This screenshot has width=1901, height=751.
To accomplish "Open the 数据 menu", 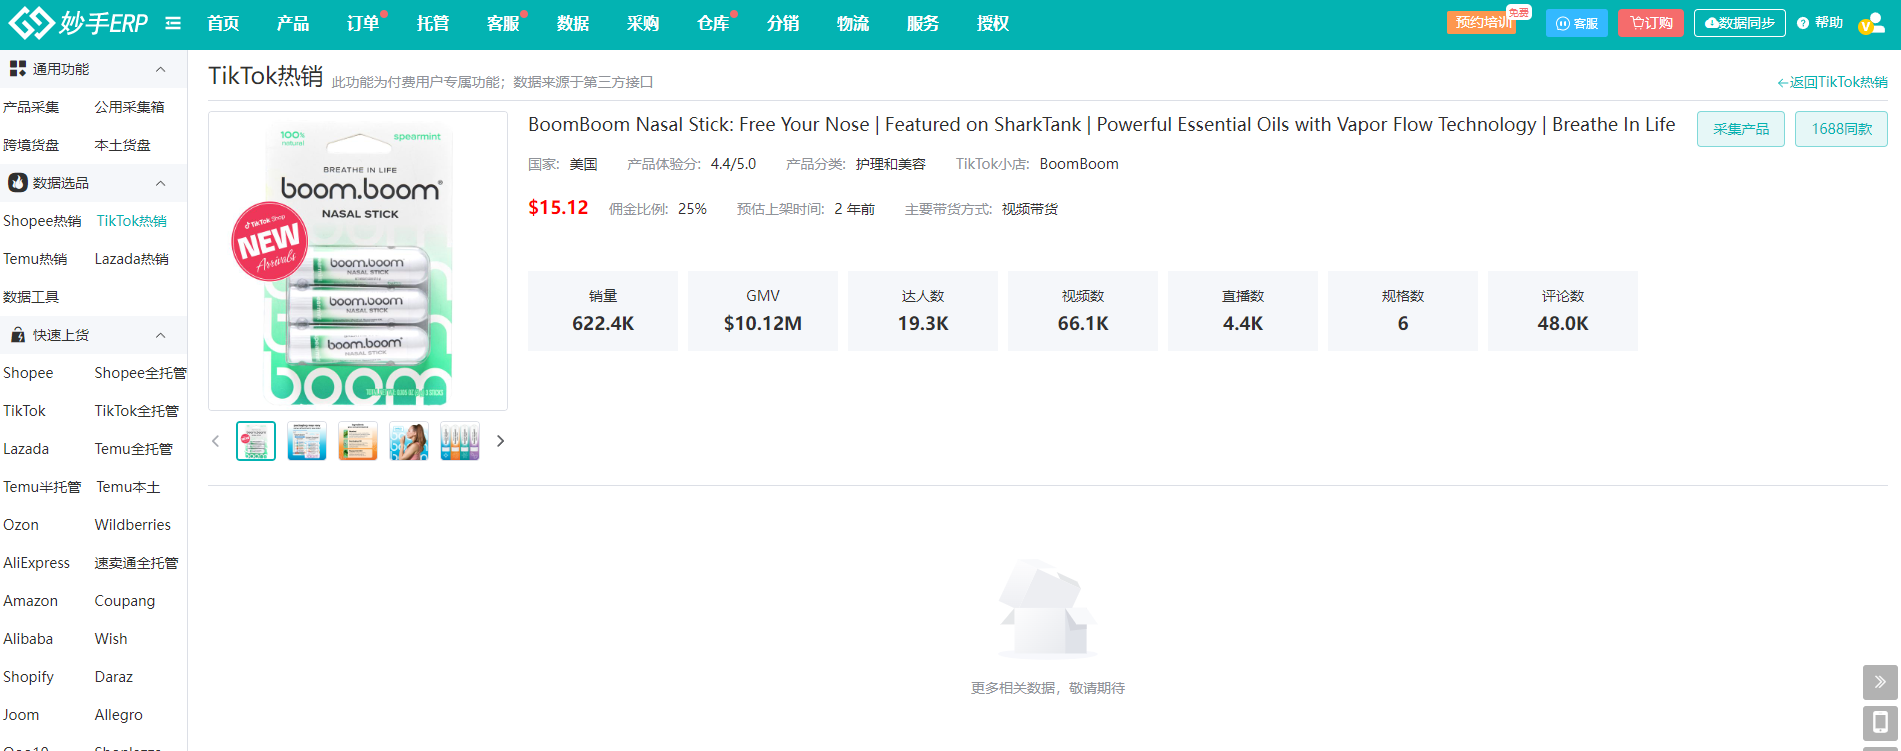I will [x=573, y=23].
